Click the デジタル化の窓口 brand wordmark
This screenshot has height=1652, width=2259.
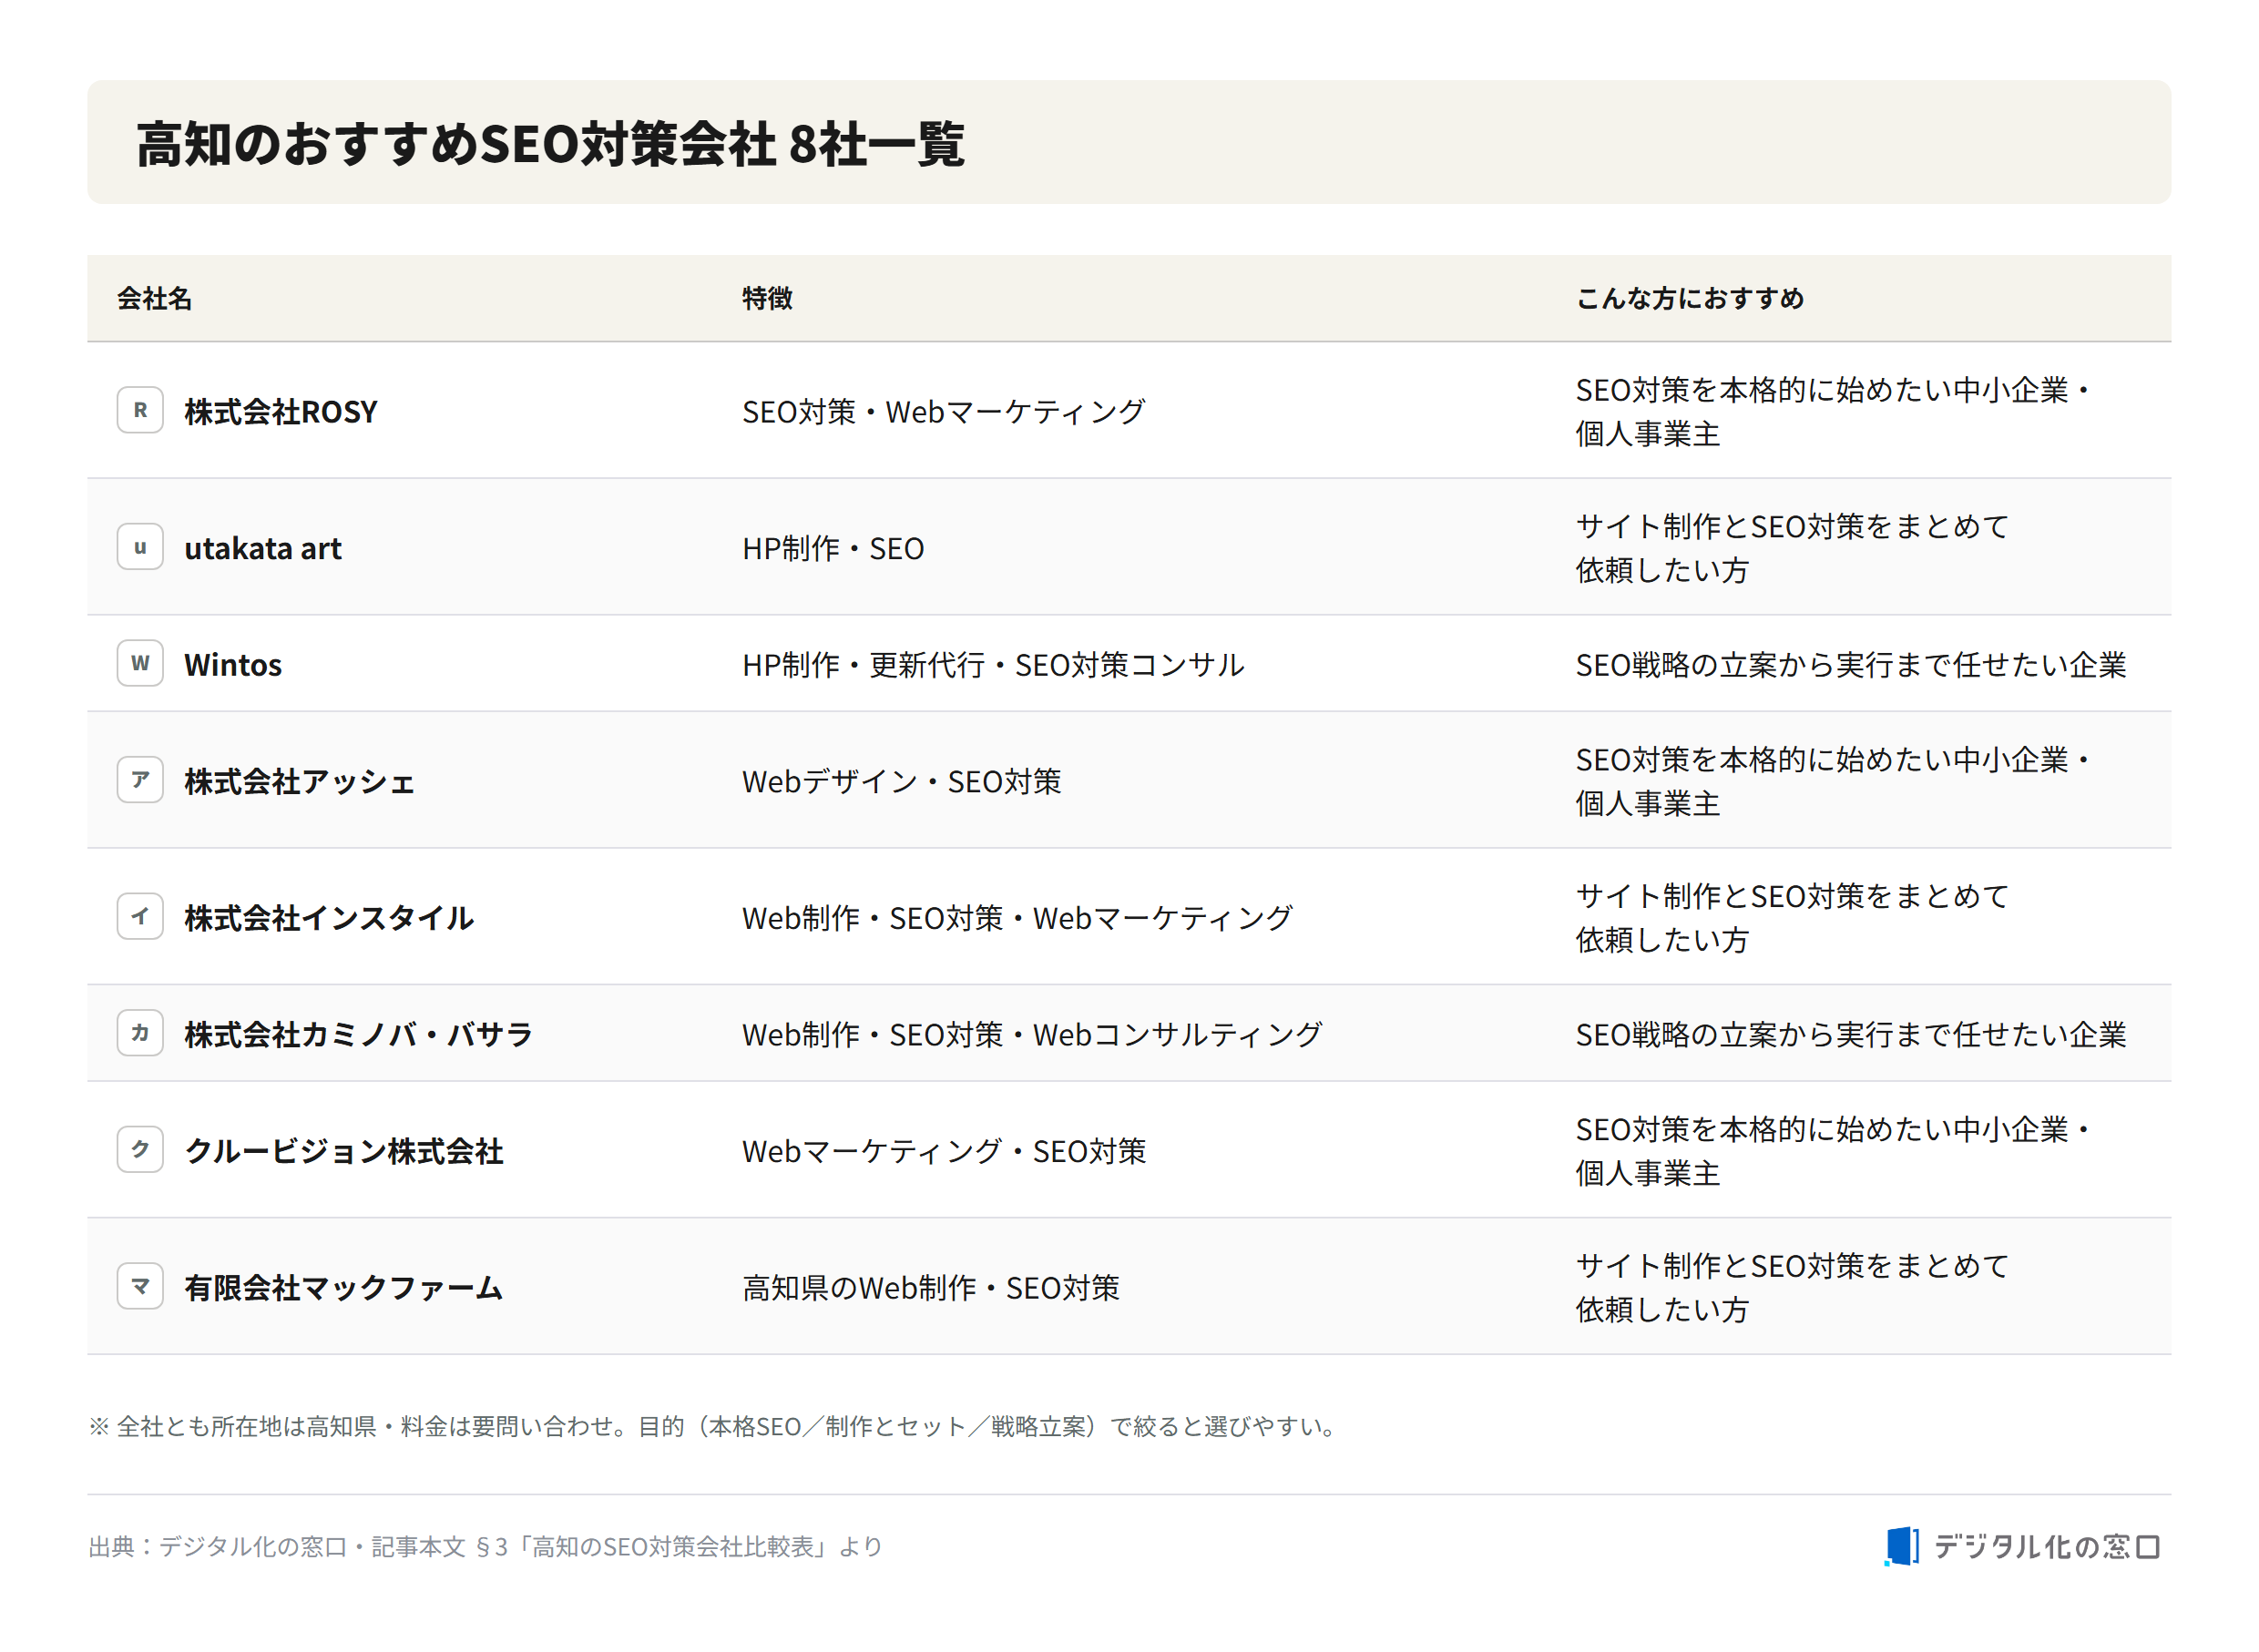(x=2046, y=1547)
